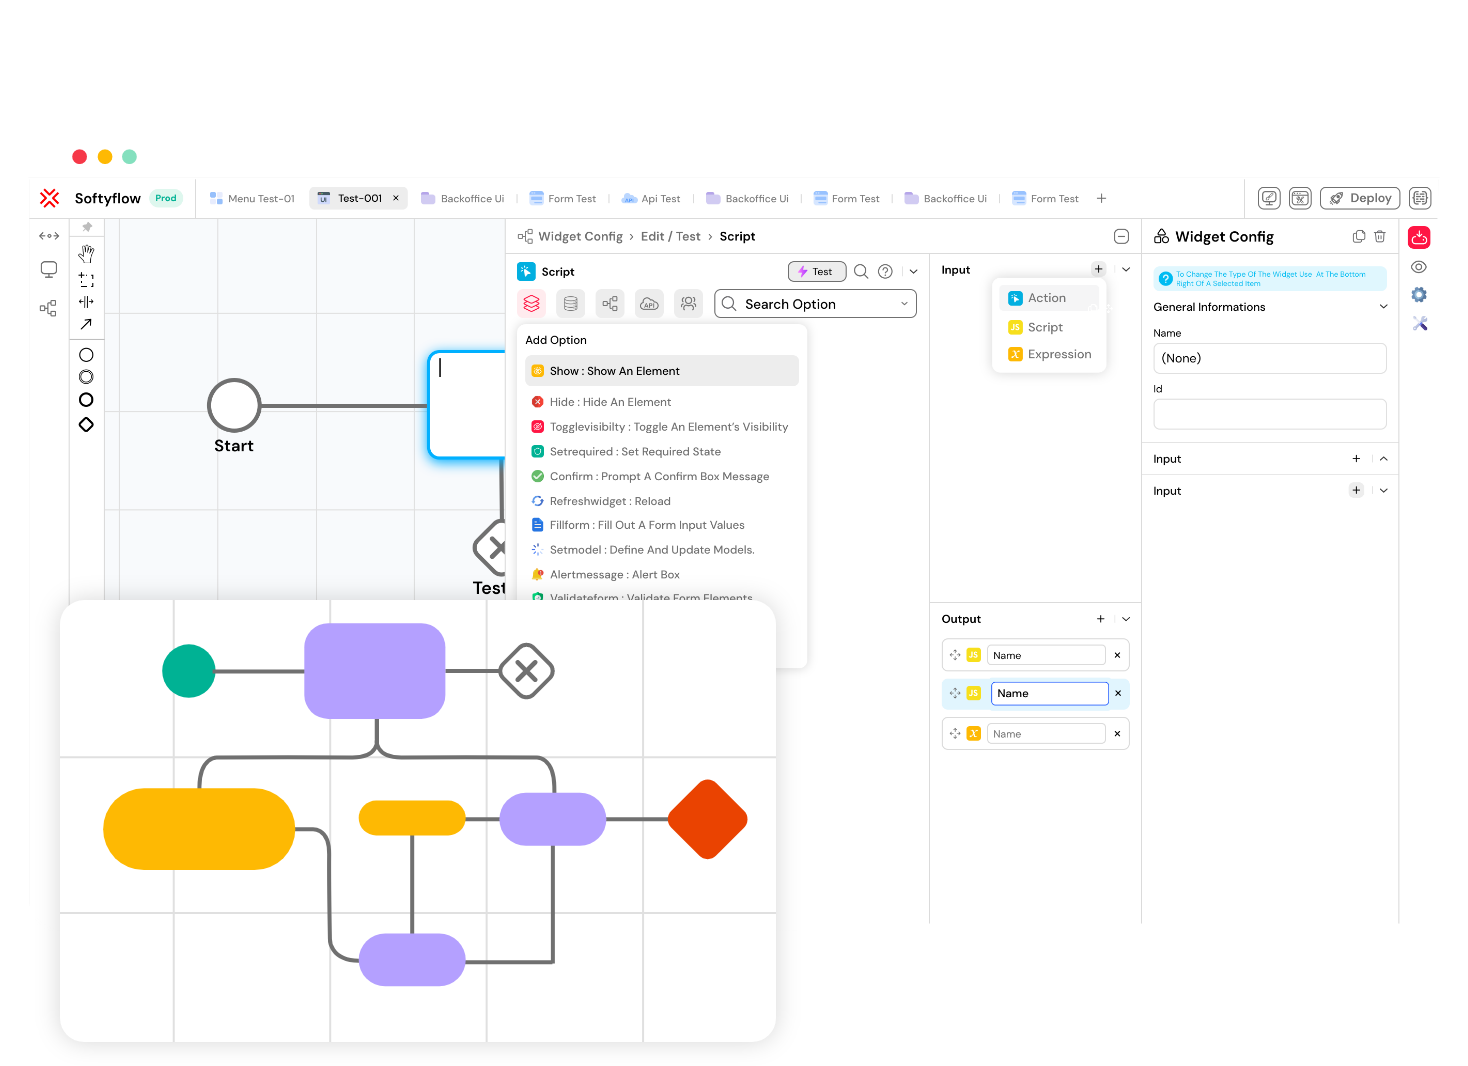Run the script with the Test button
The image size is (1468, 1066).
[817, 271]
